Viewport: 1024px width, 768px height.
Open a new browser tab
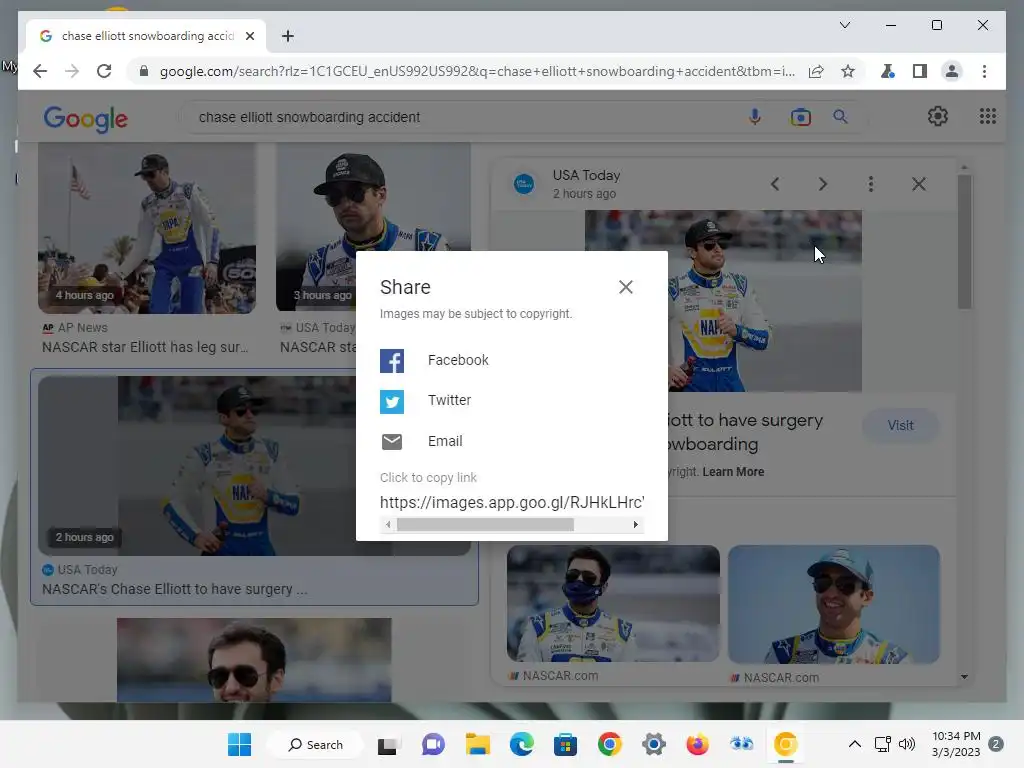(x=287, y=36)
